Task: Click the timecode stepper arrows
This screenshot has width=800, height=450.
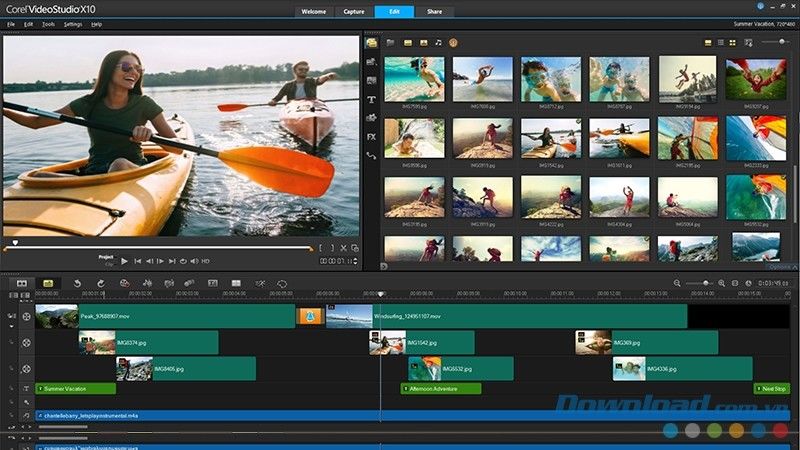Action: 356,261
